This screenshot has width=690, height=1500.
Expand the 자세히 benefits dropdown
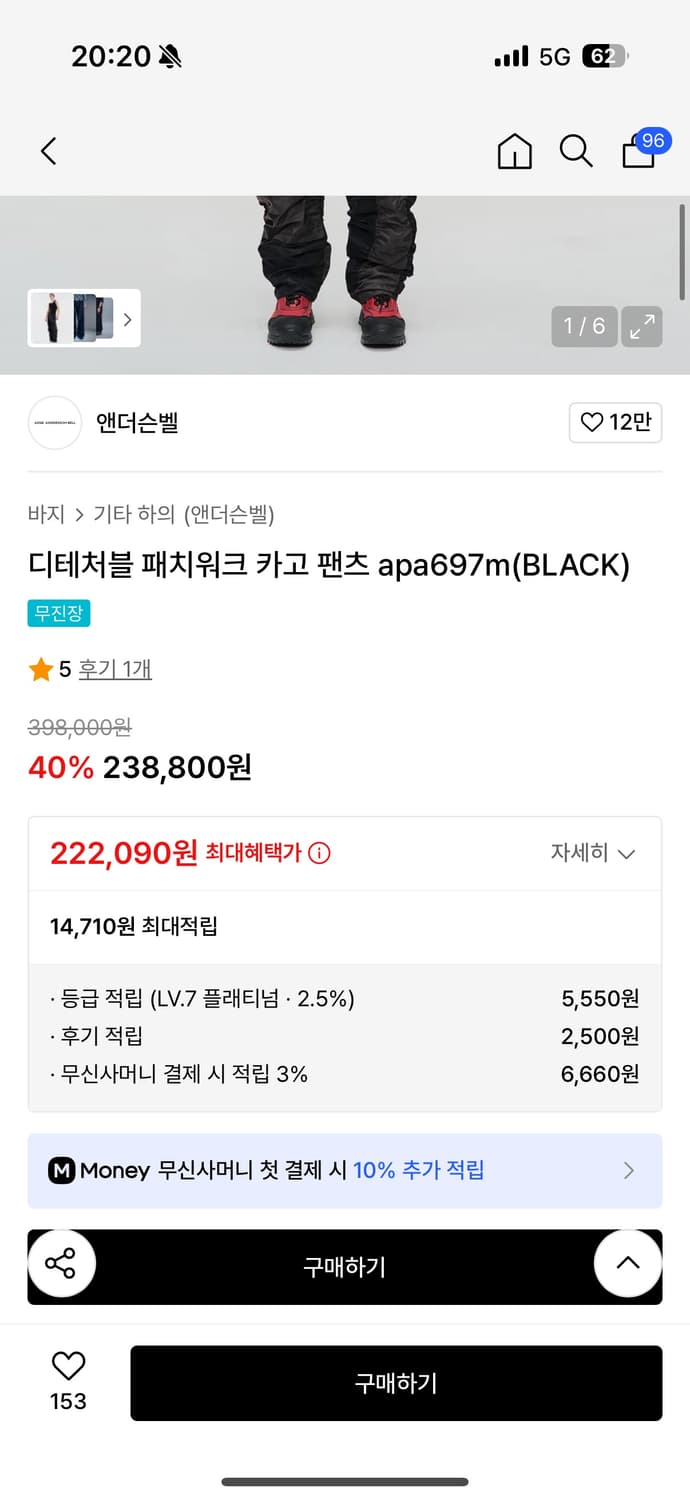point(598,853)
